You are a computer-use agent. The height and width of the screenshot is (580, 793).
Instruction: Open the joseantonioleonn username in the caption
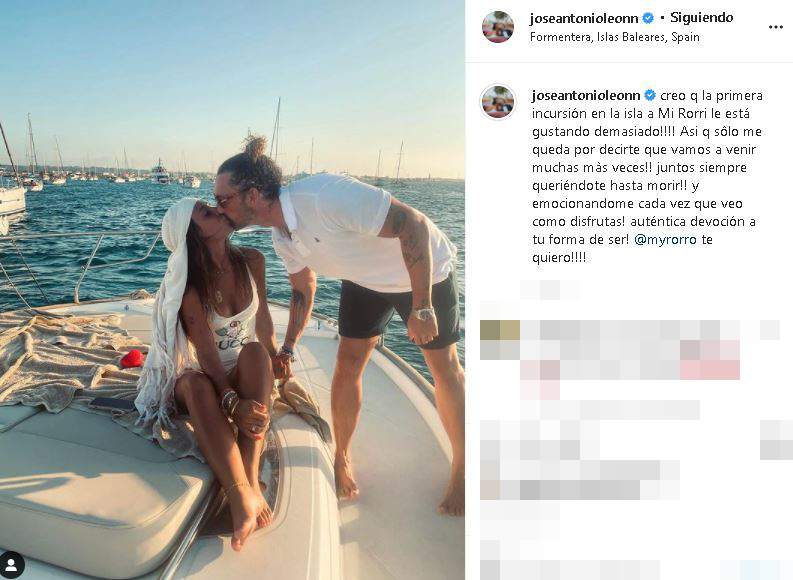(586, 96)
